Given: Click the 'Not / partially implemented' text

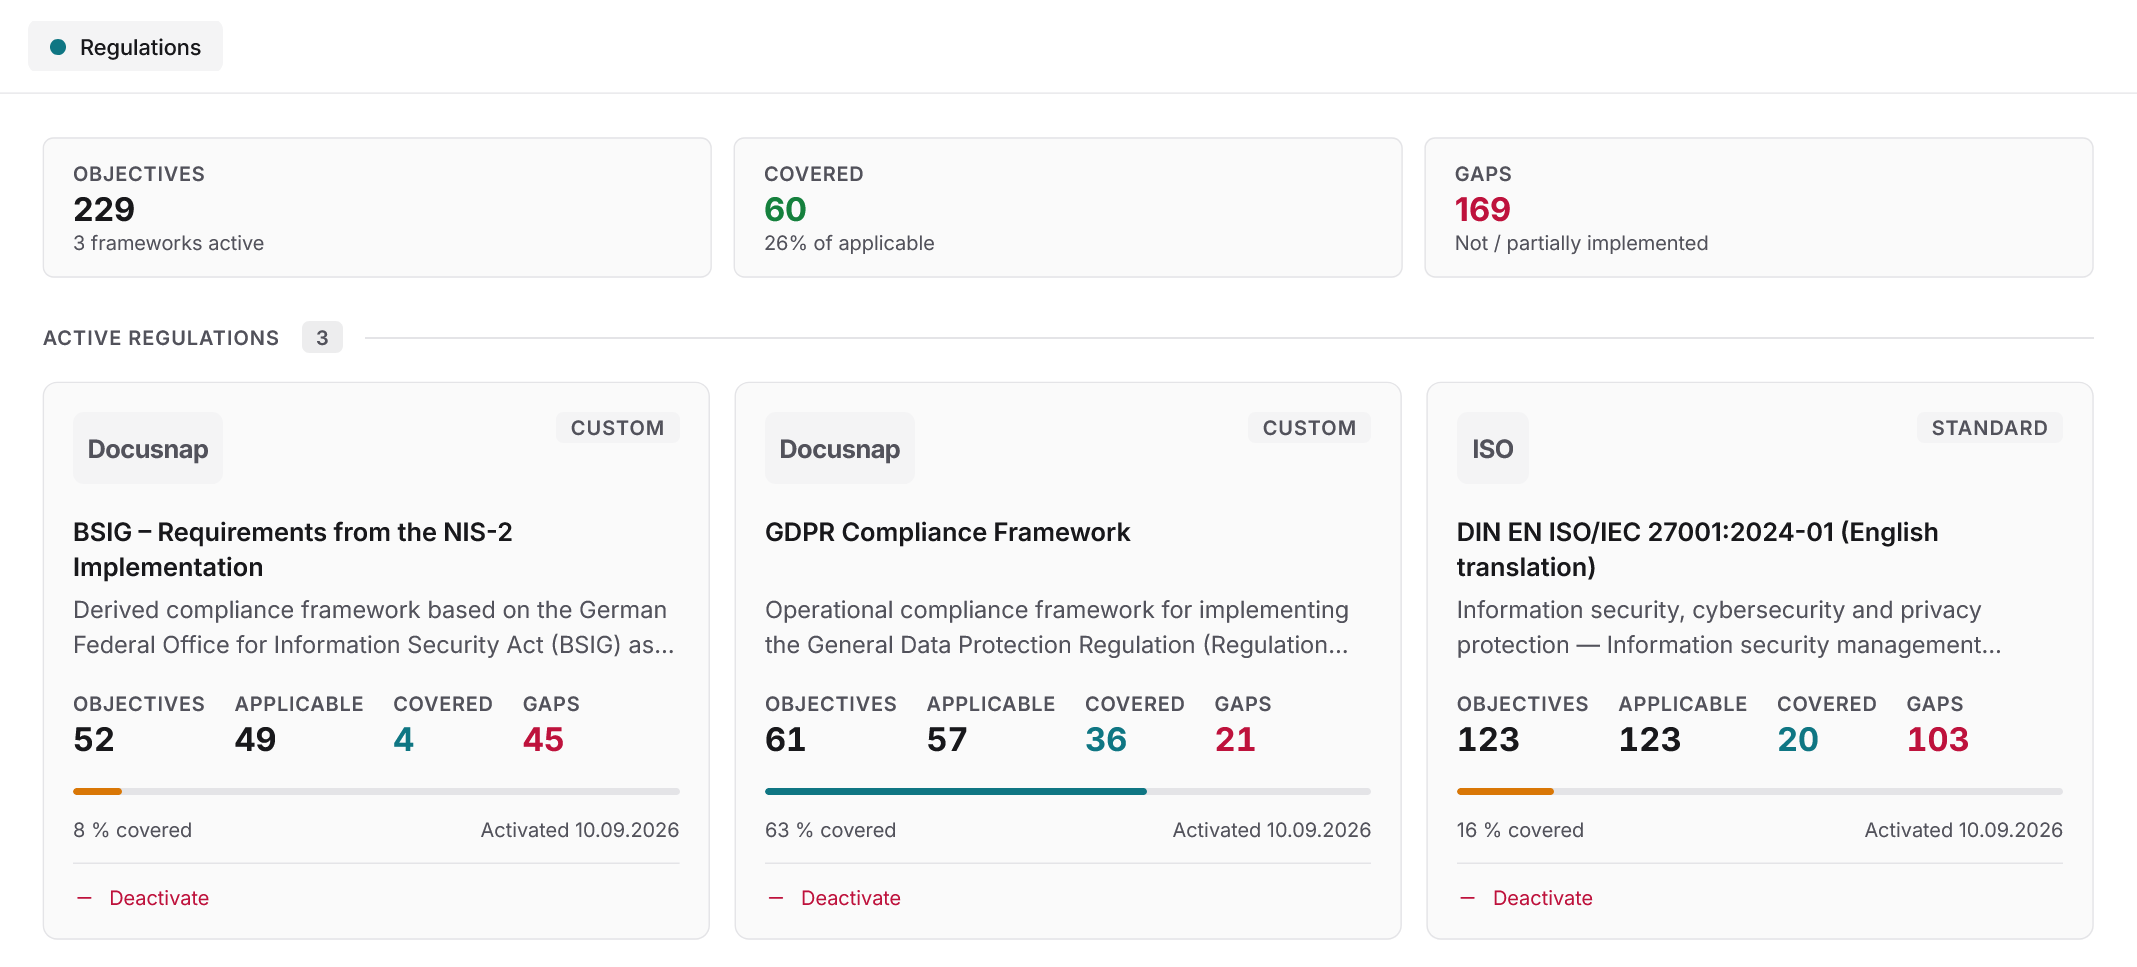Looking at the screenshot, I should coord(1581,243).
